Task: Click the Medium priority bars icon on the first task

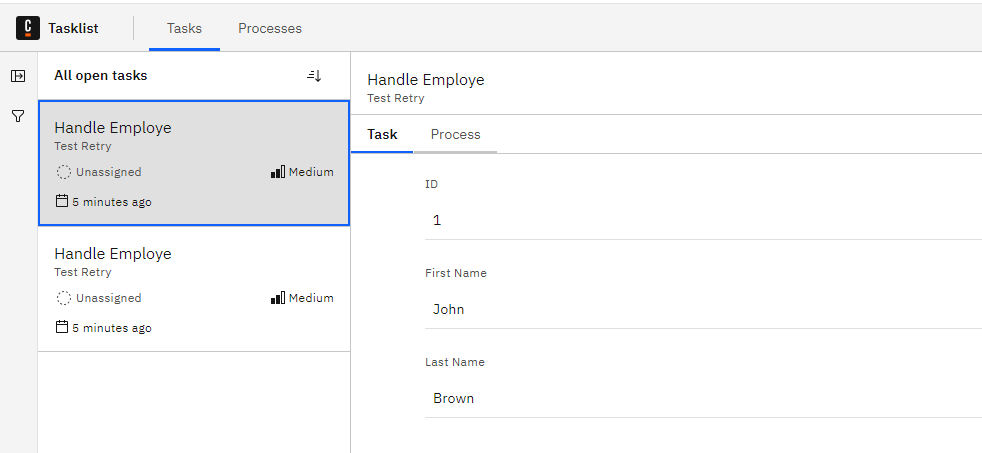Action: 278,172
